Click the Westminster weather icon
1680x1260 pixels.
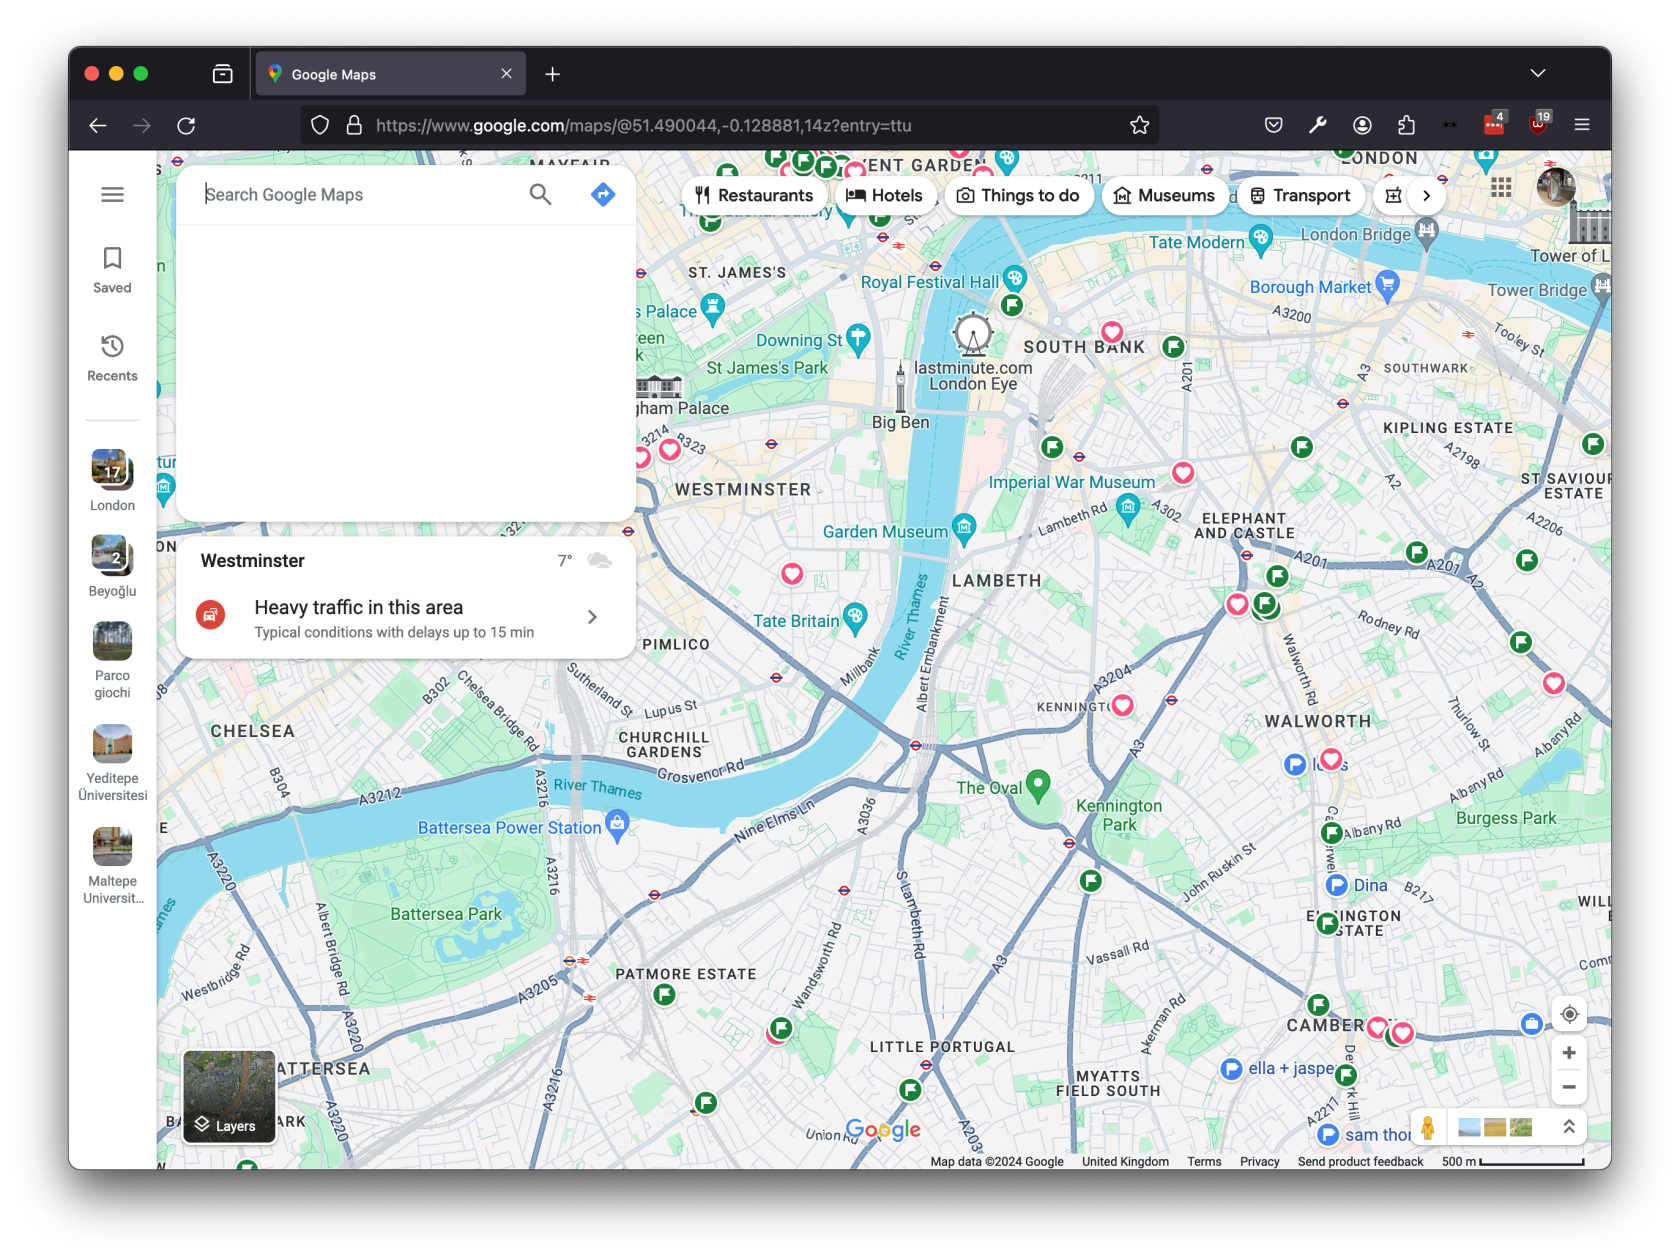[600, 560]
